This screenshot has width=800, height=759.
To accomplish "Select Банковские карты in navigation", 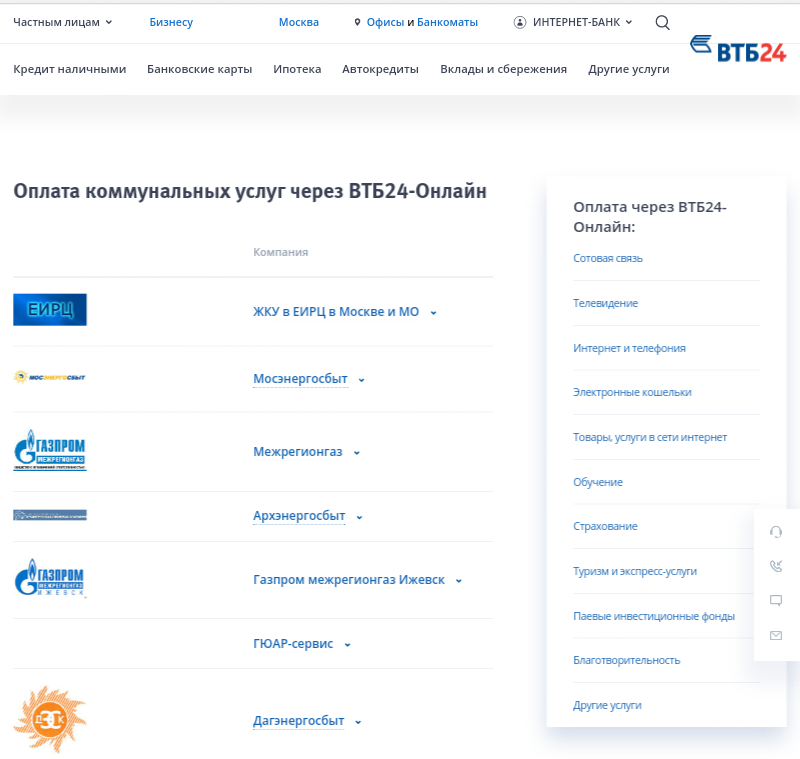I will pos(199,69).
